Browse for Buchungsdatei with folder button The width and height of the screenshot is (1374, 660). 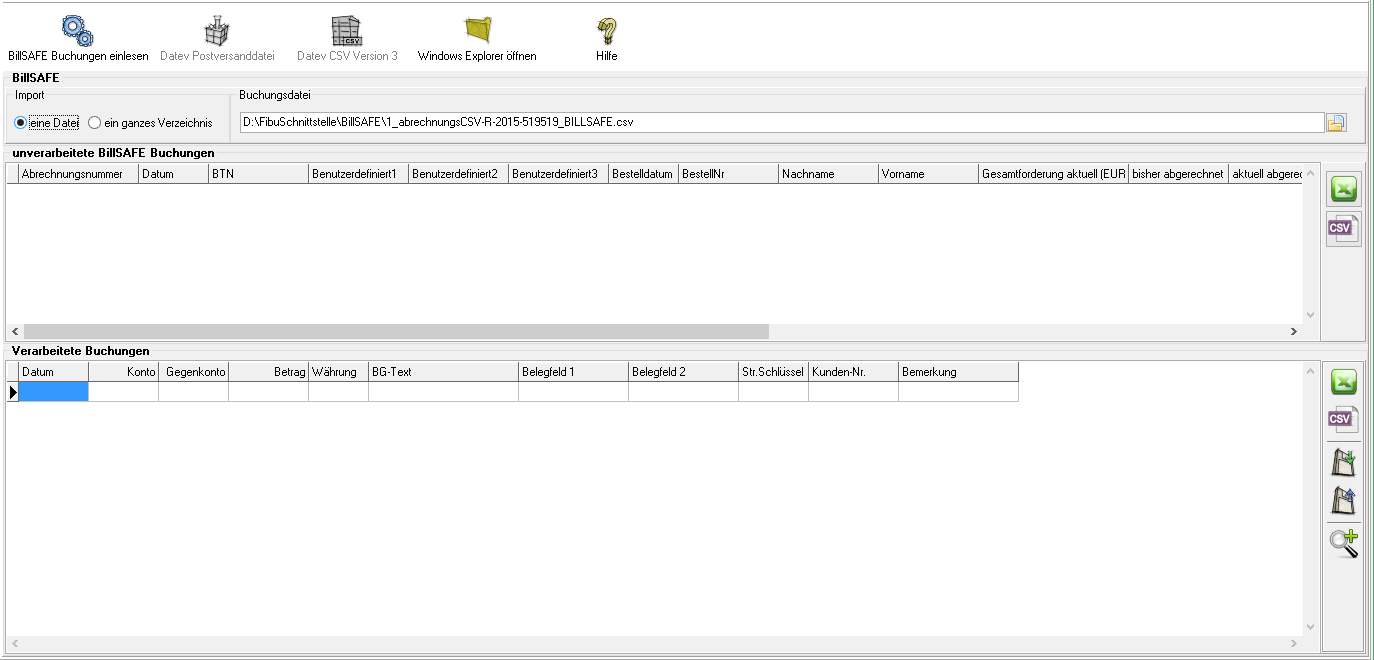coord(1336,123)
